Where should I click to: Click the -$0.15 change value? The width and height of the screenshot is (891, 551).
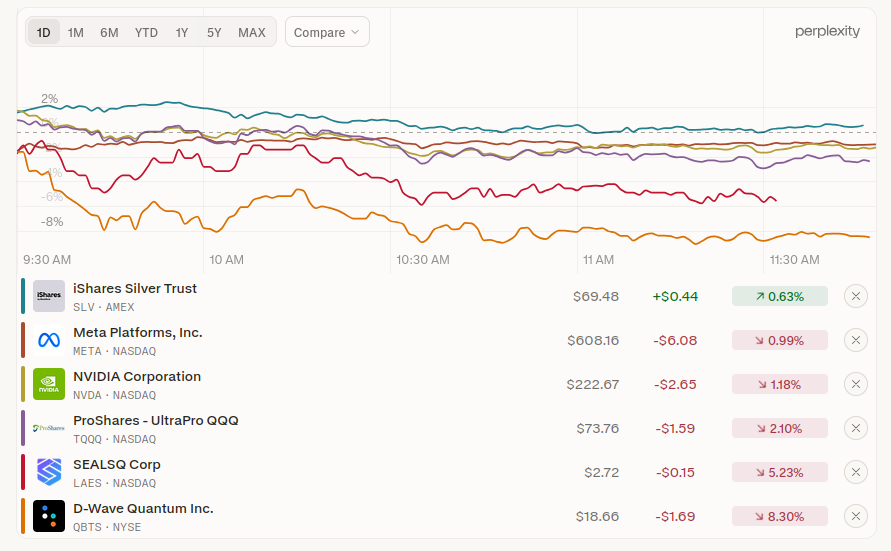675,473
